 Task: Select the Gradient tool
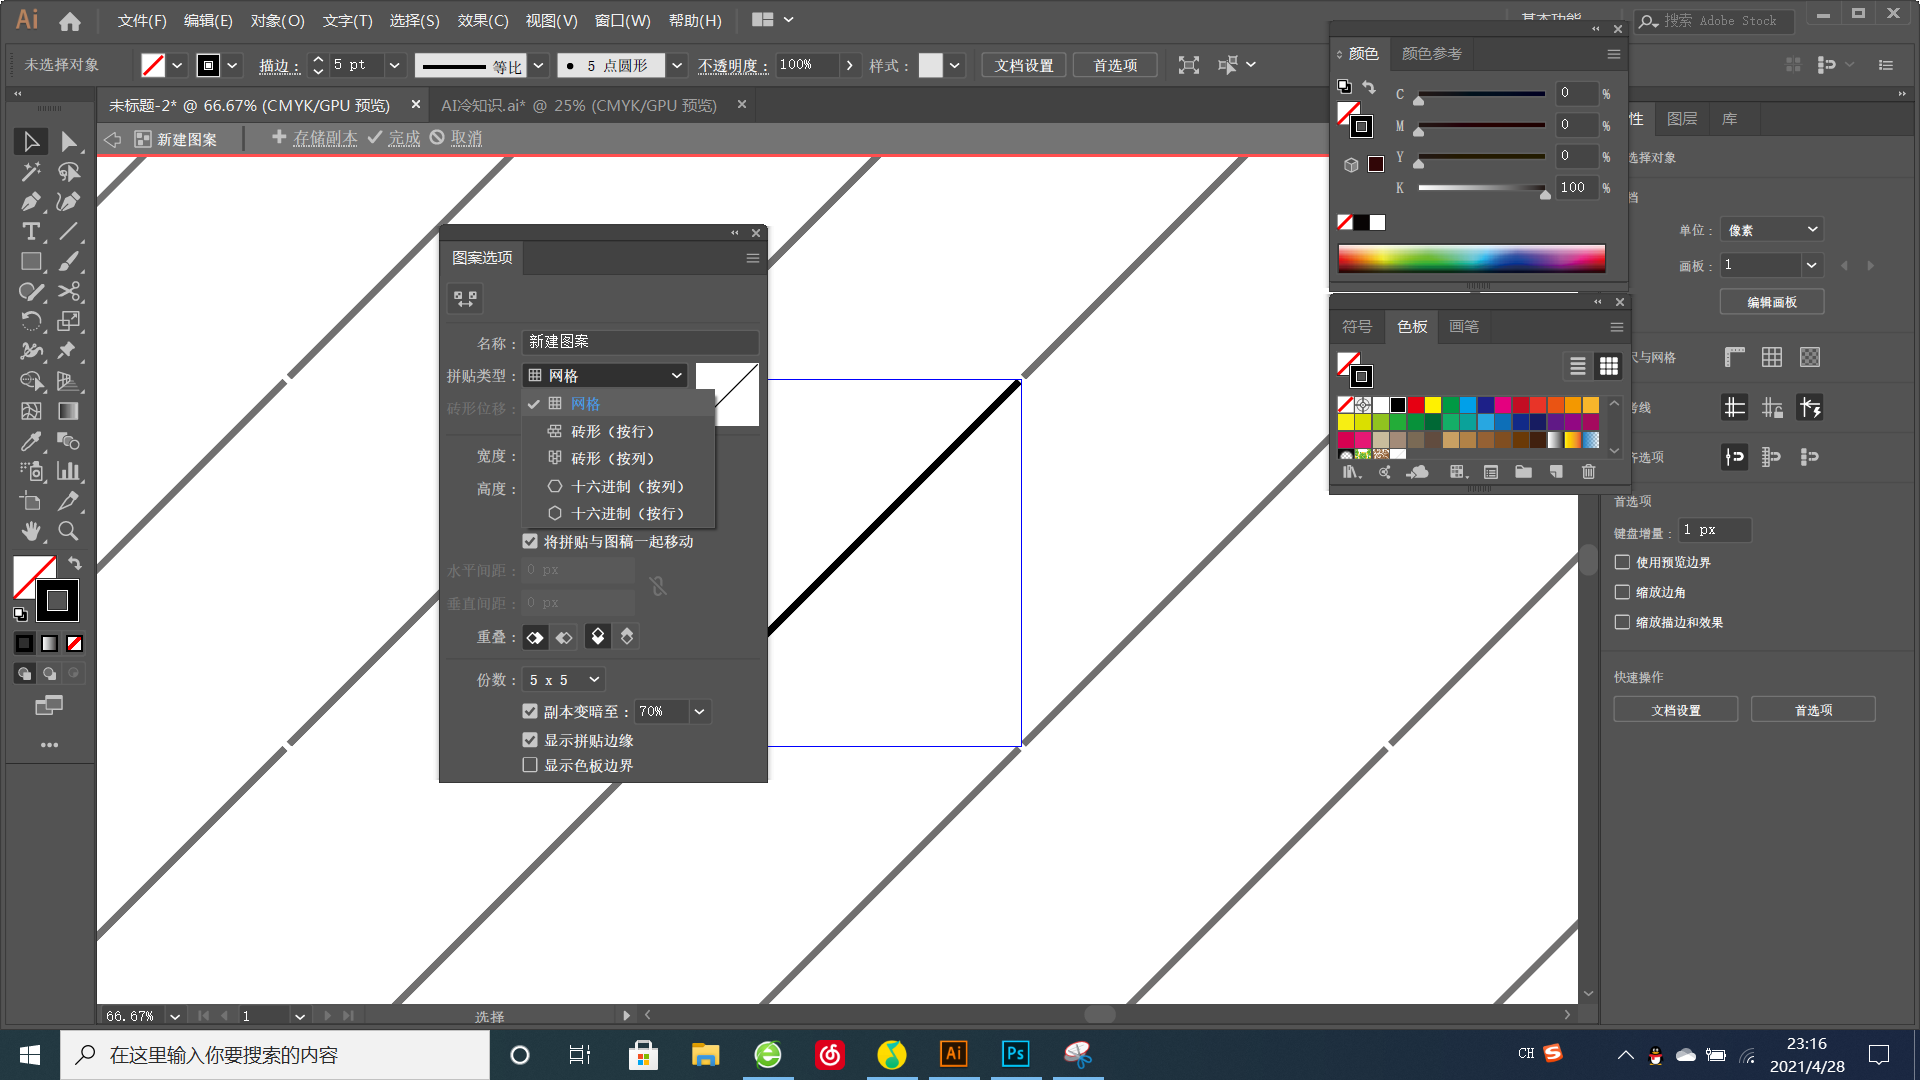(68, 411)
